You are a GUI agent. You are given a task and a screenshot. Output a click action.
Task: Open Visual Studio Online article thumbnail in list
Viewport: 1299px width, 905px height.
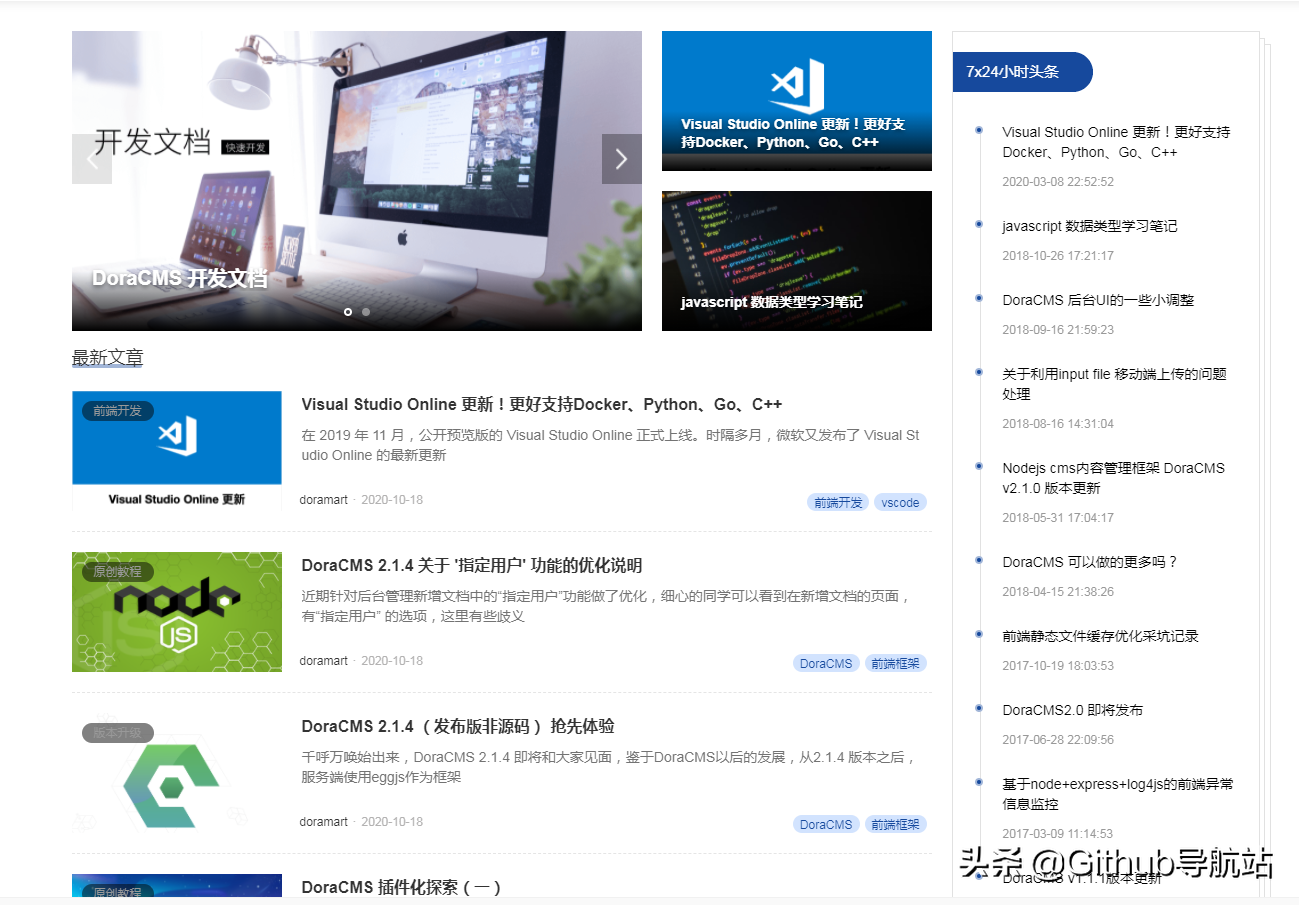(x=177, y=451)
